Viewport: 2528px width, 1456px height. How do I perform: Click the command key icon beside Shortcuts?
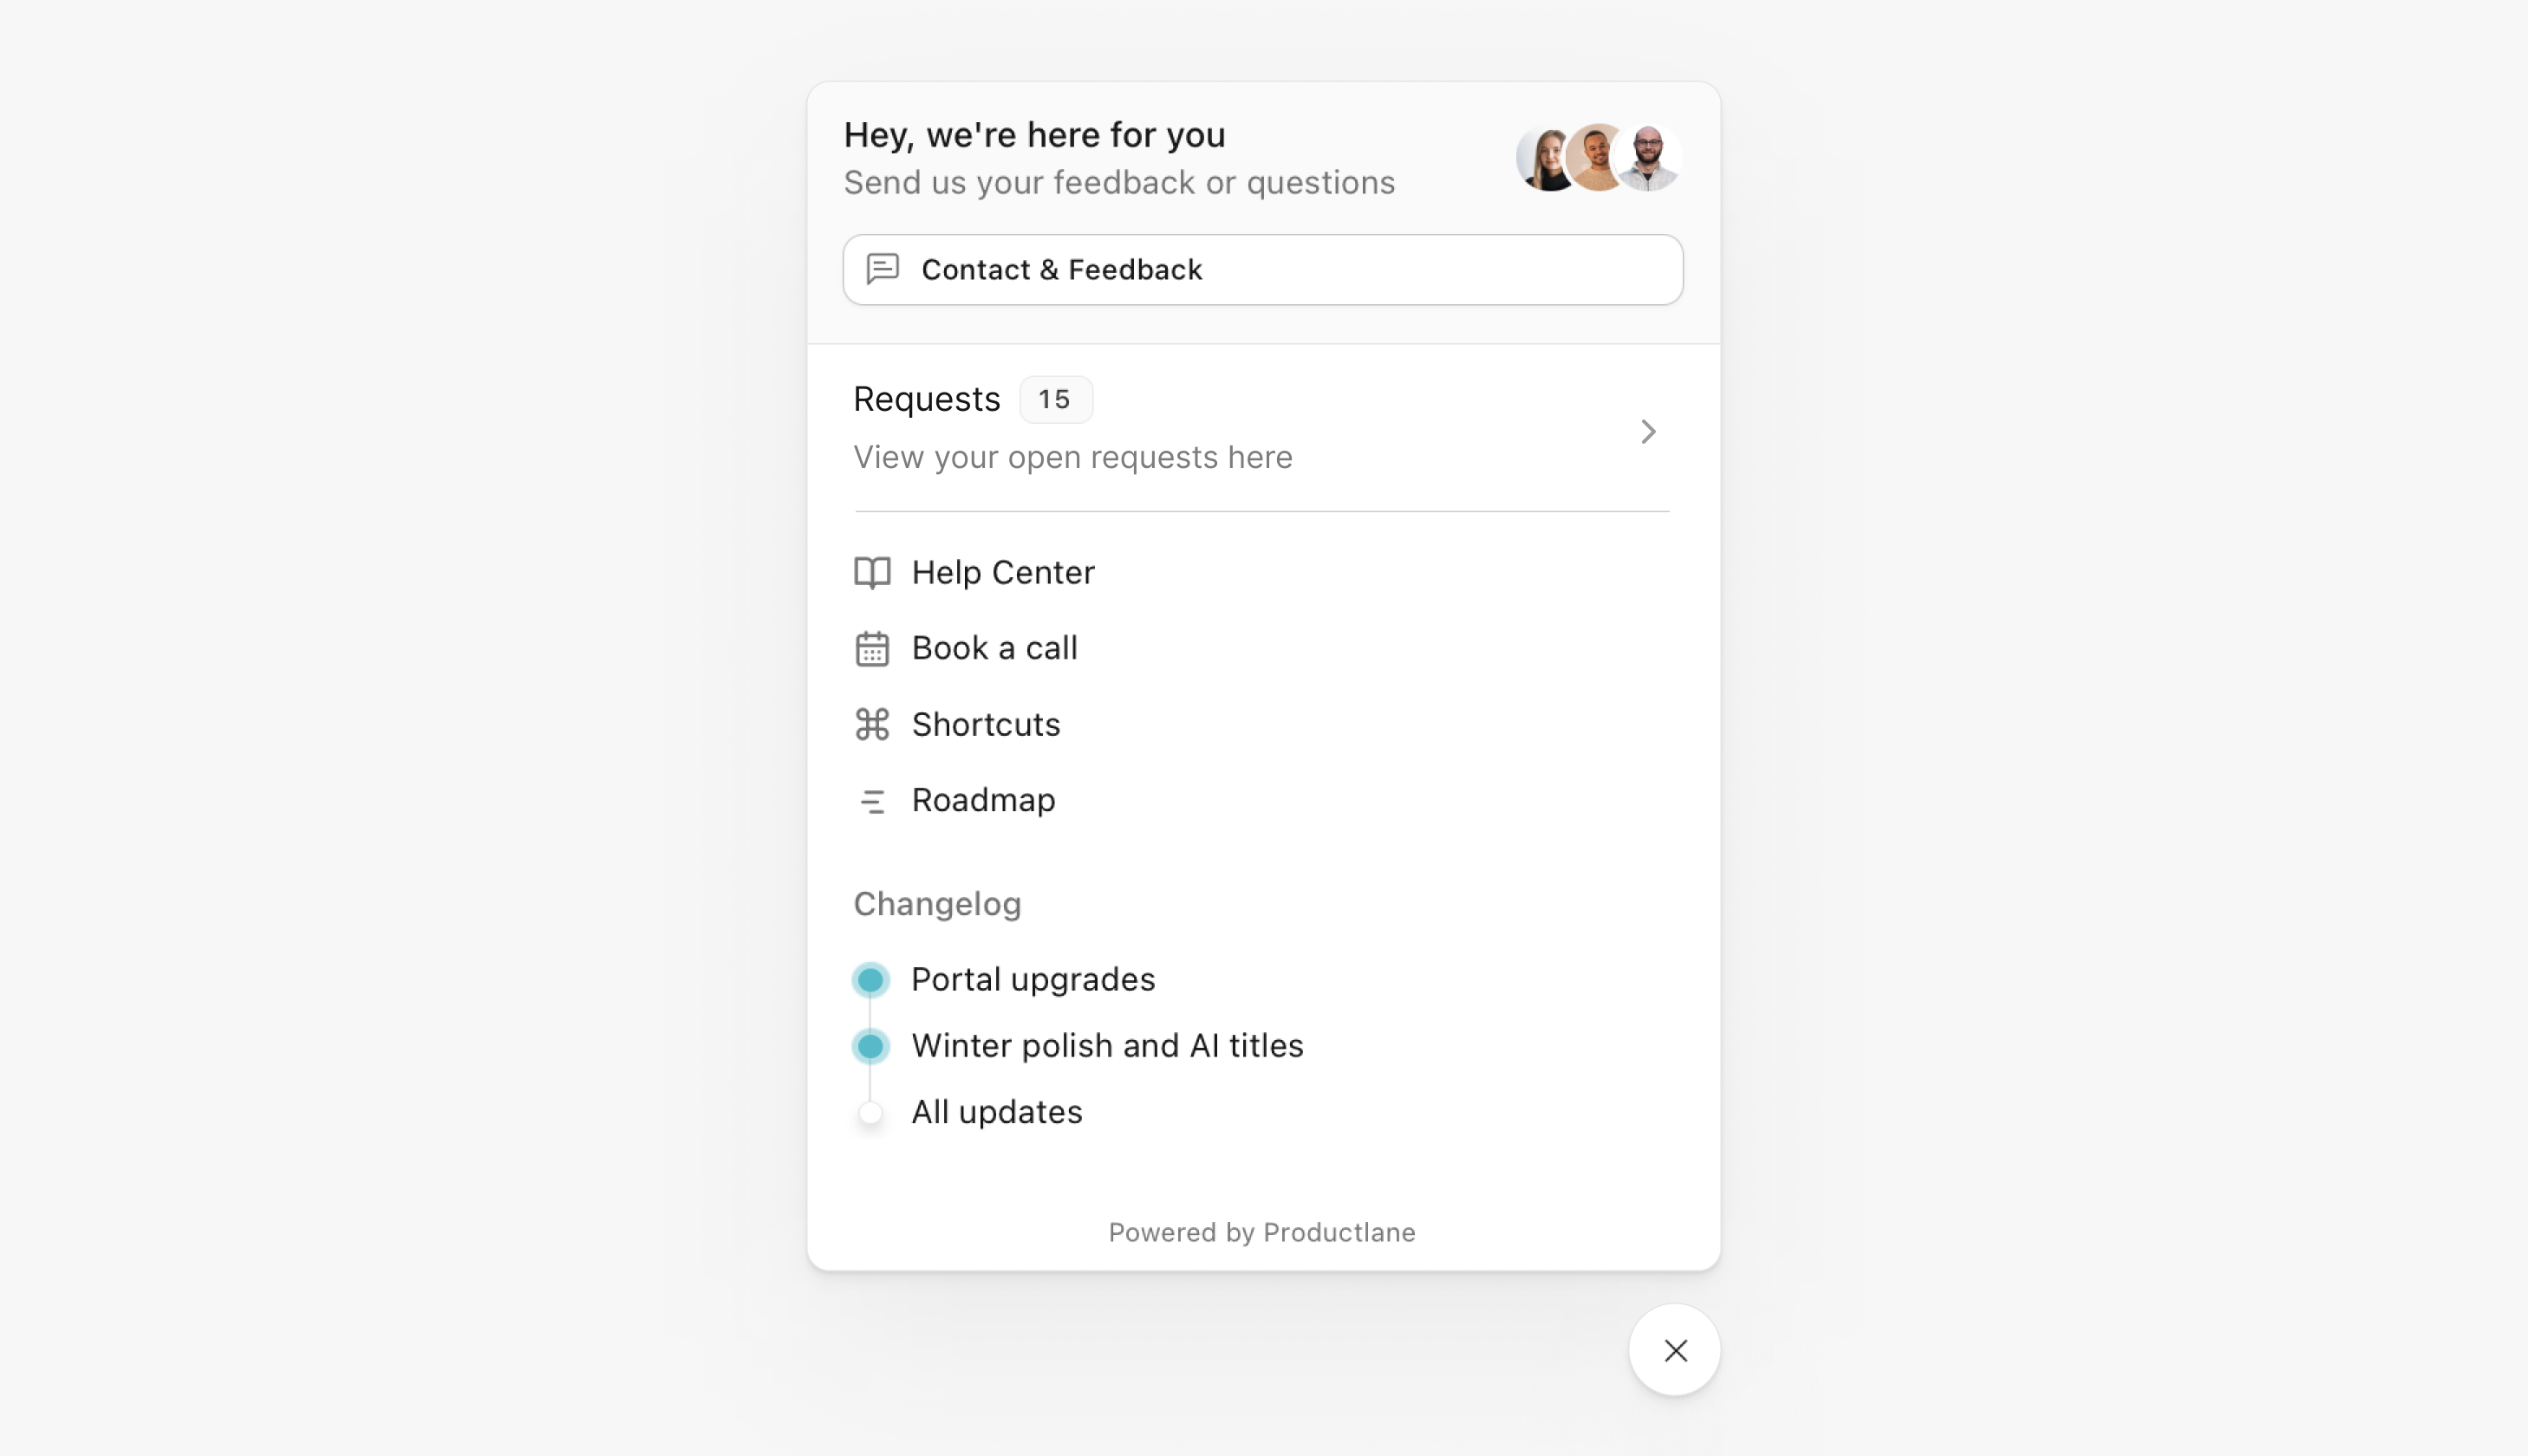point(872,724)
